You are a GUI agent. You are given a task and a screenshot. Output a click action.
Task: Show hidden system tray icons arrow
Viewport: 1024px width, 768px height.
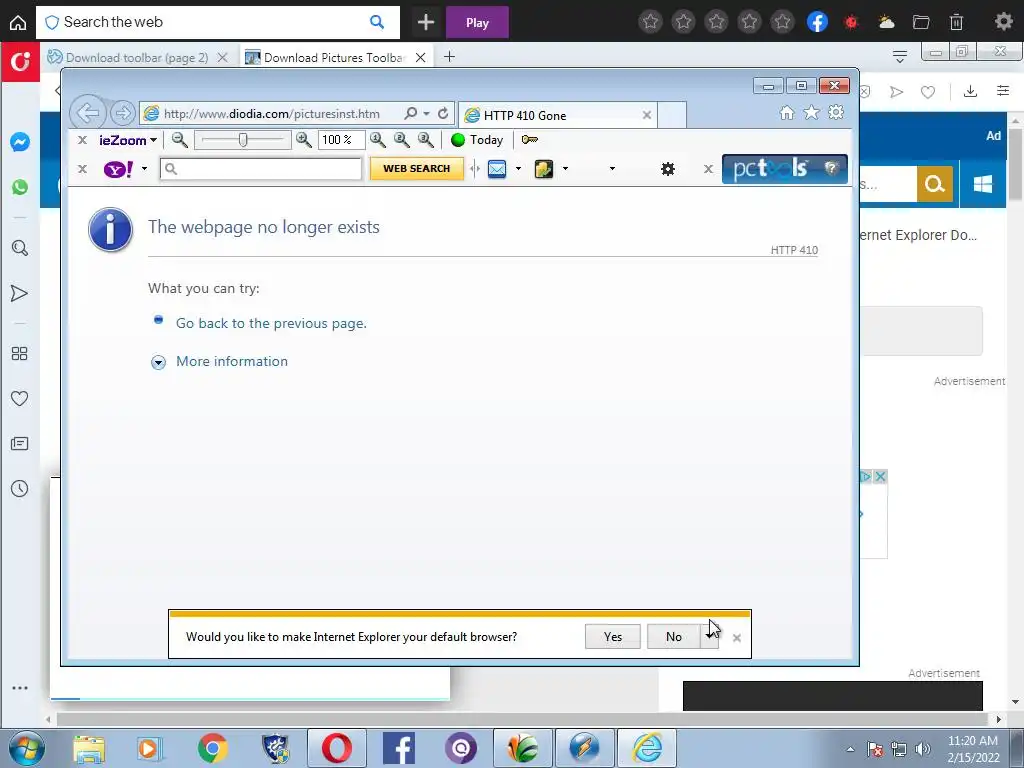point(850,749)
